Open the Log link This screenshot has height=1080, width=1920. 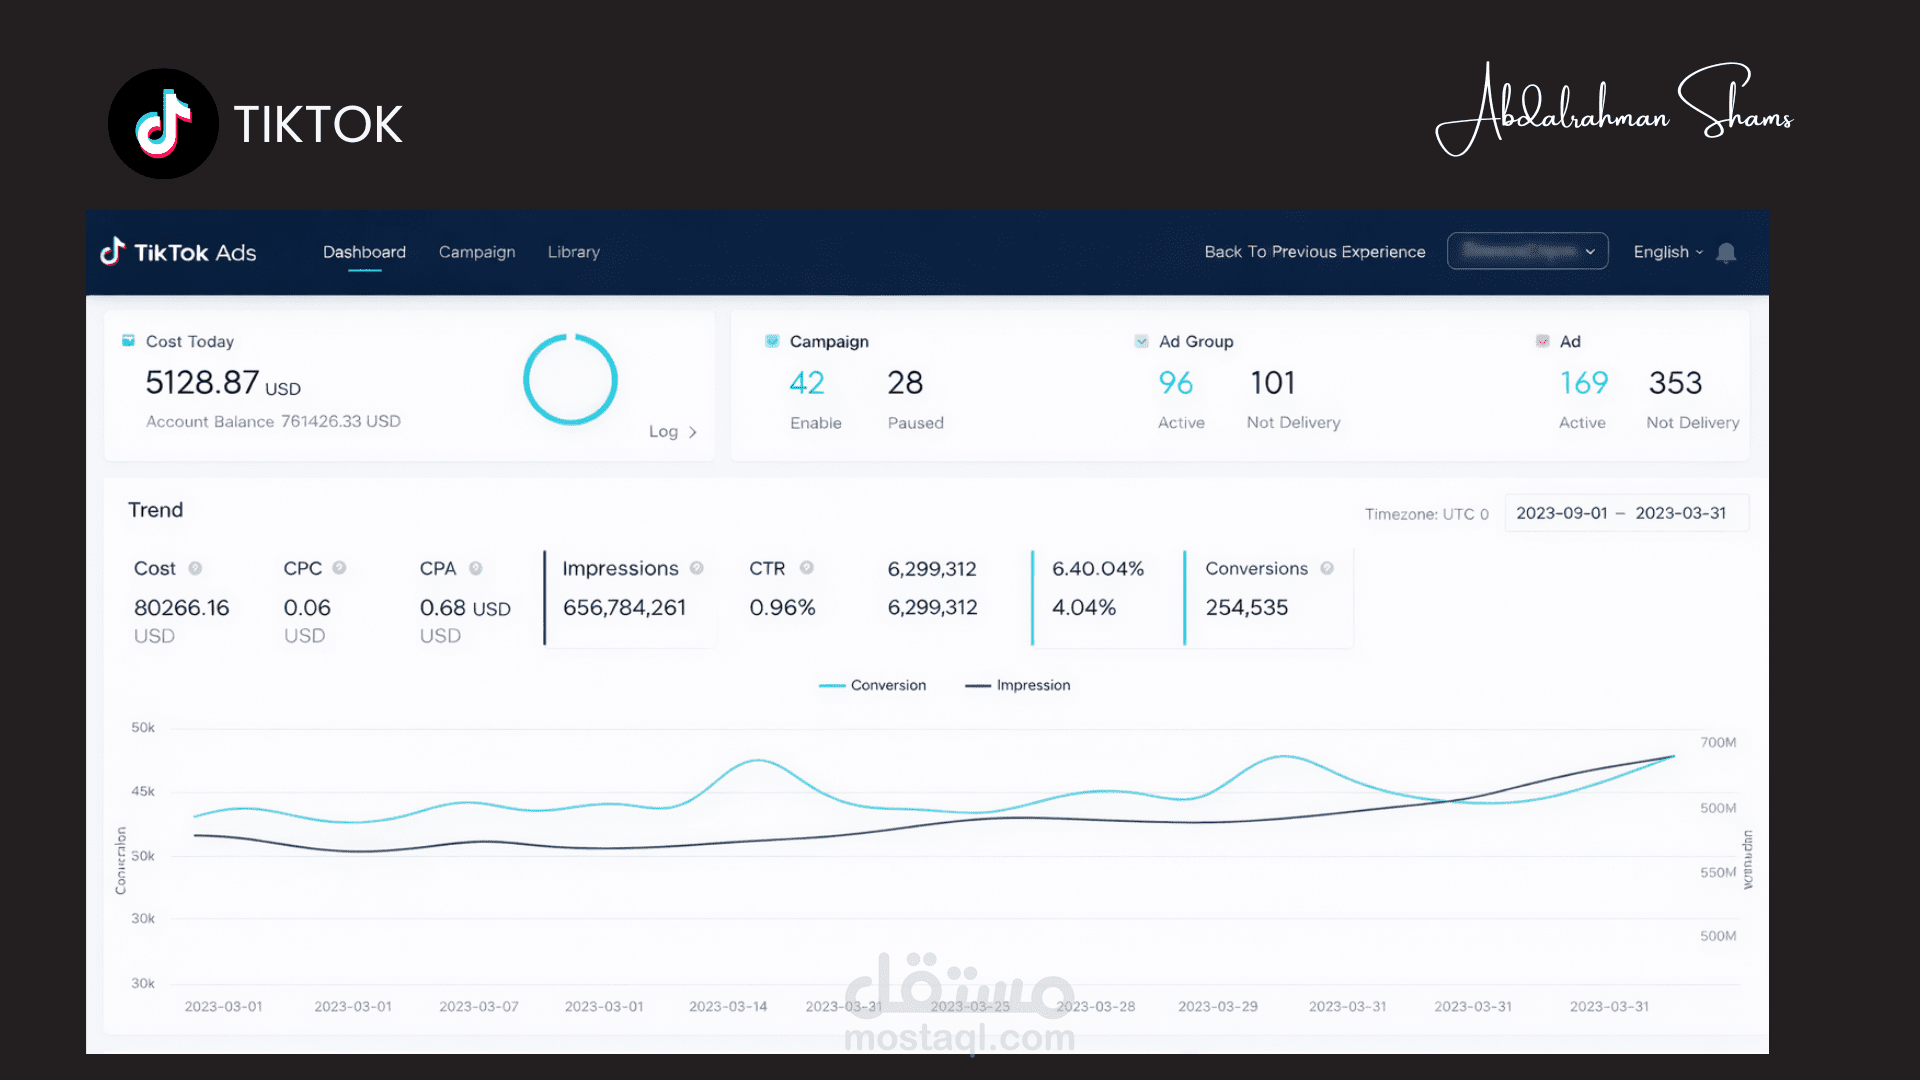pyautogui.click(x=673, y=432)
